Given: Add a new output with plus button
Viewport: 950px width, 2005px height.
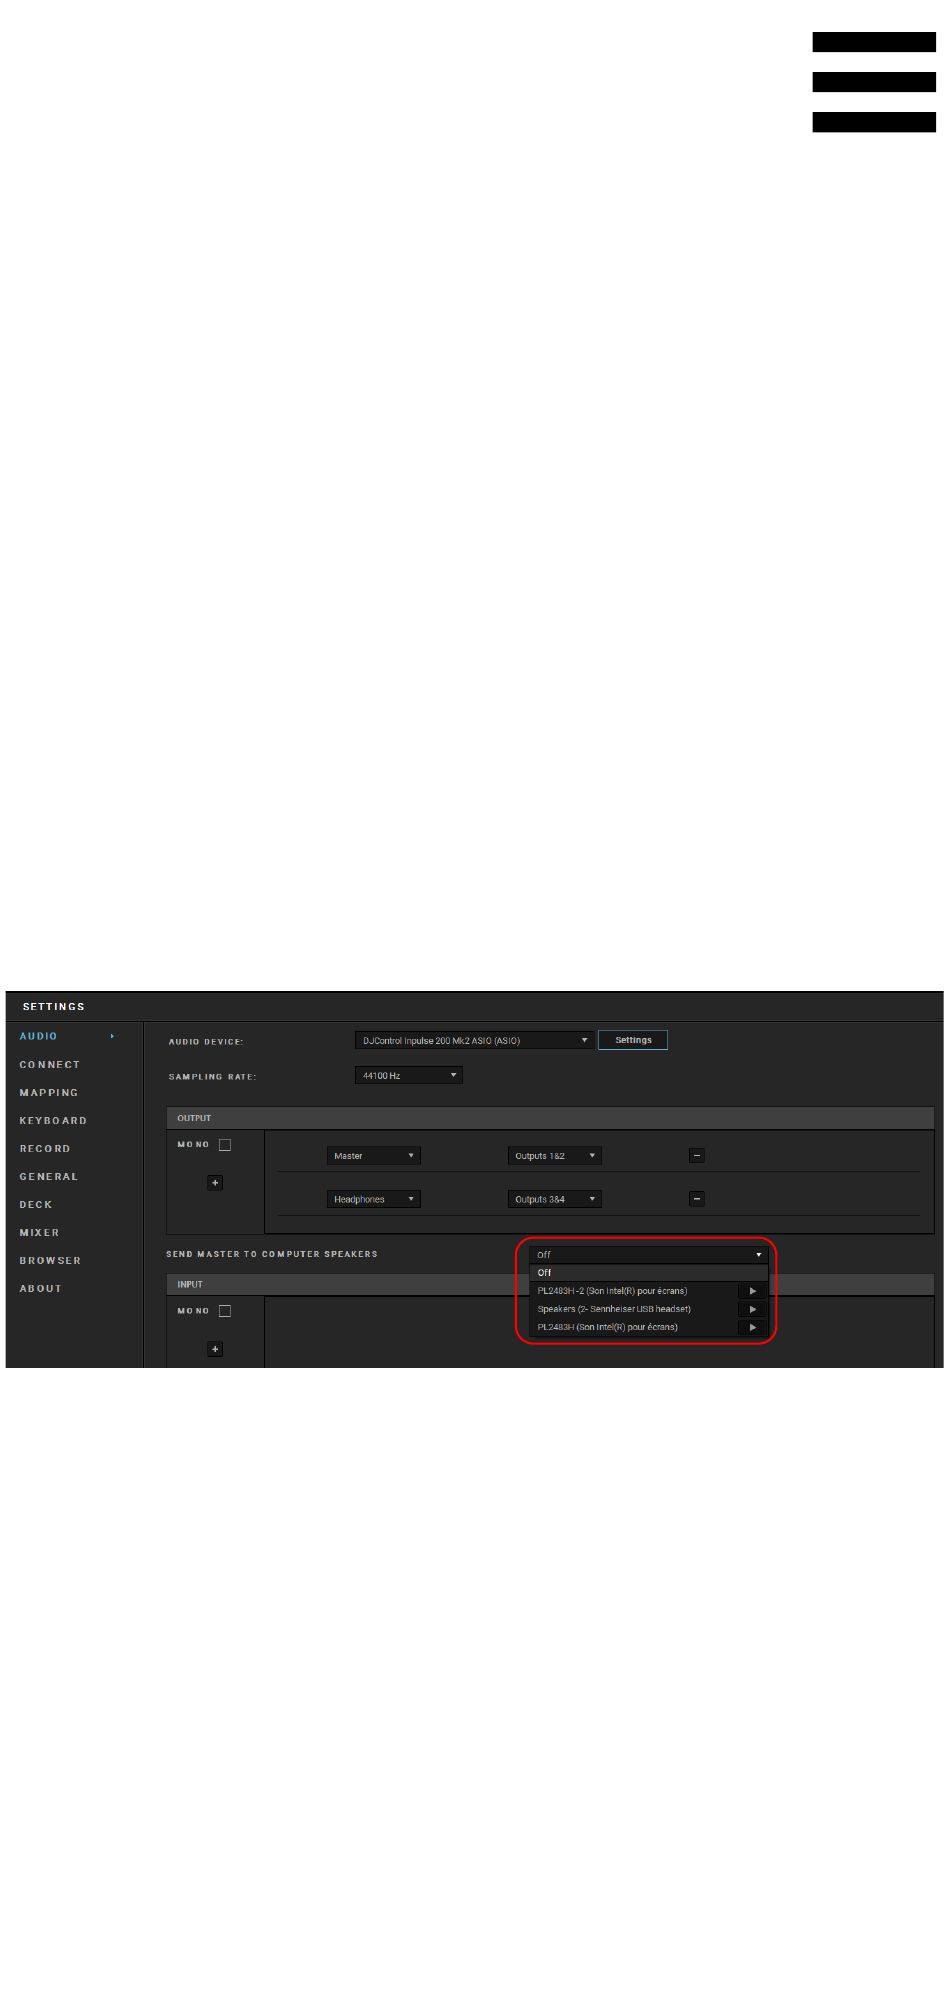Looking at the screenshot, I should (x=215, y=1183).
